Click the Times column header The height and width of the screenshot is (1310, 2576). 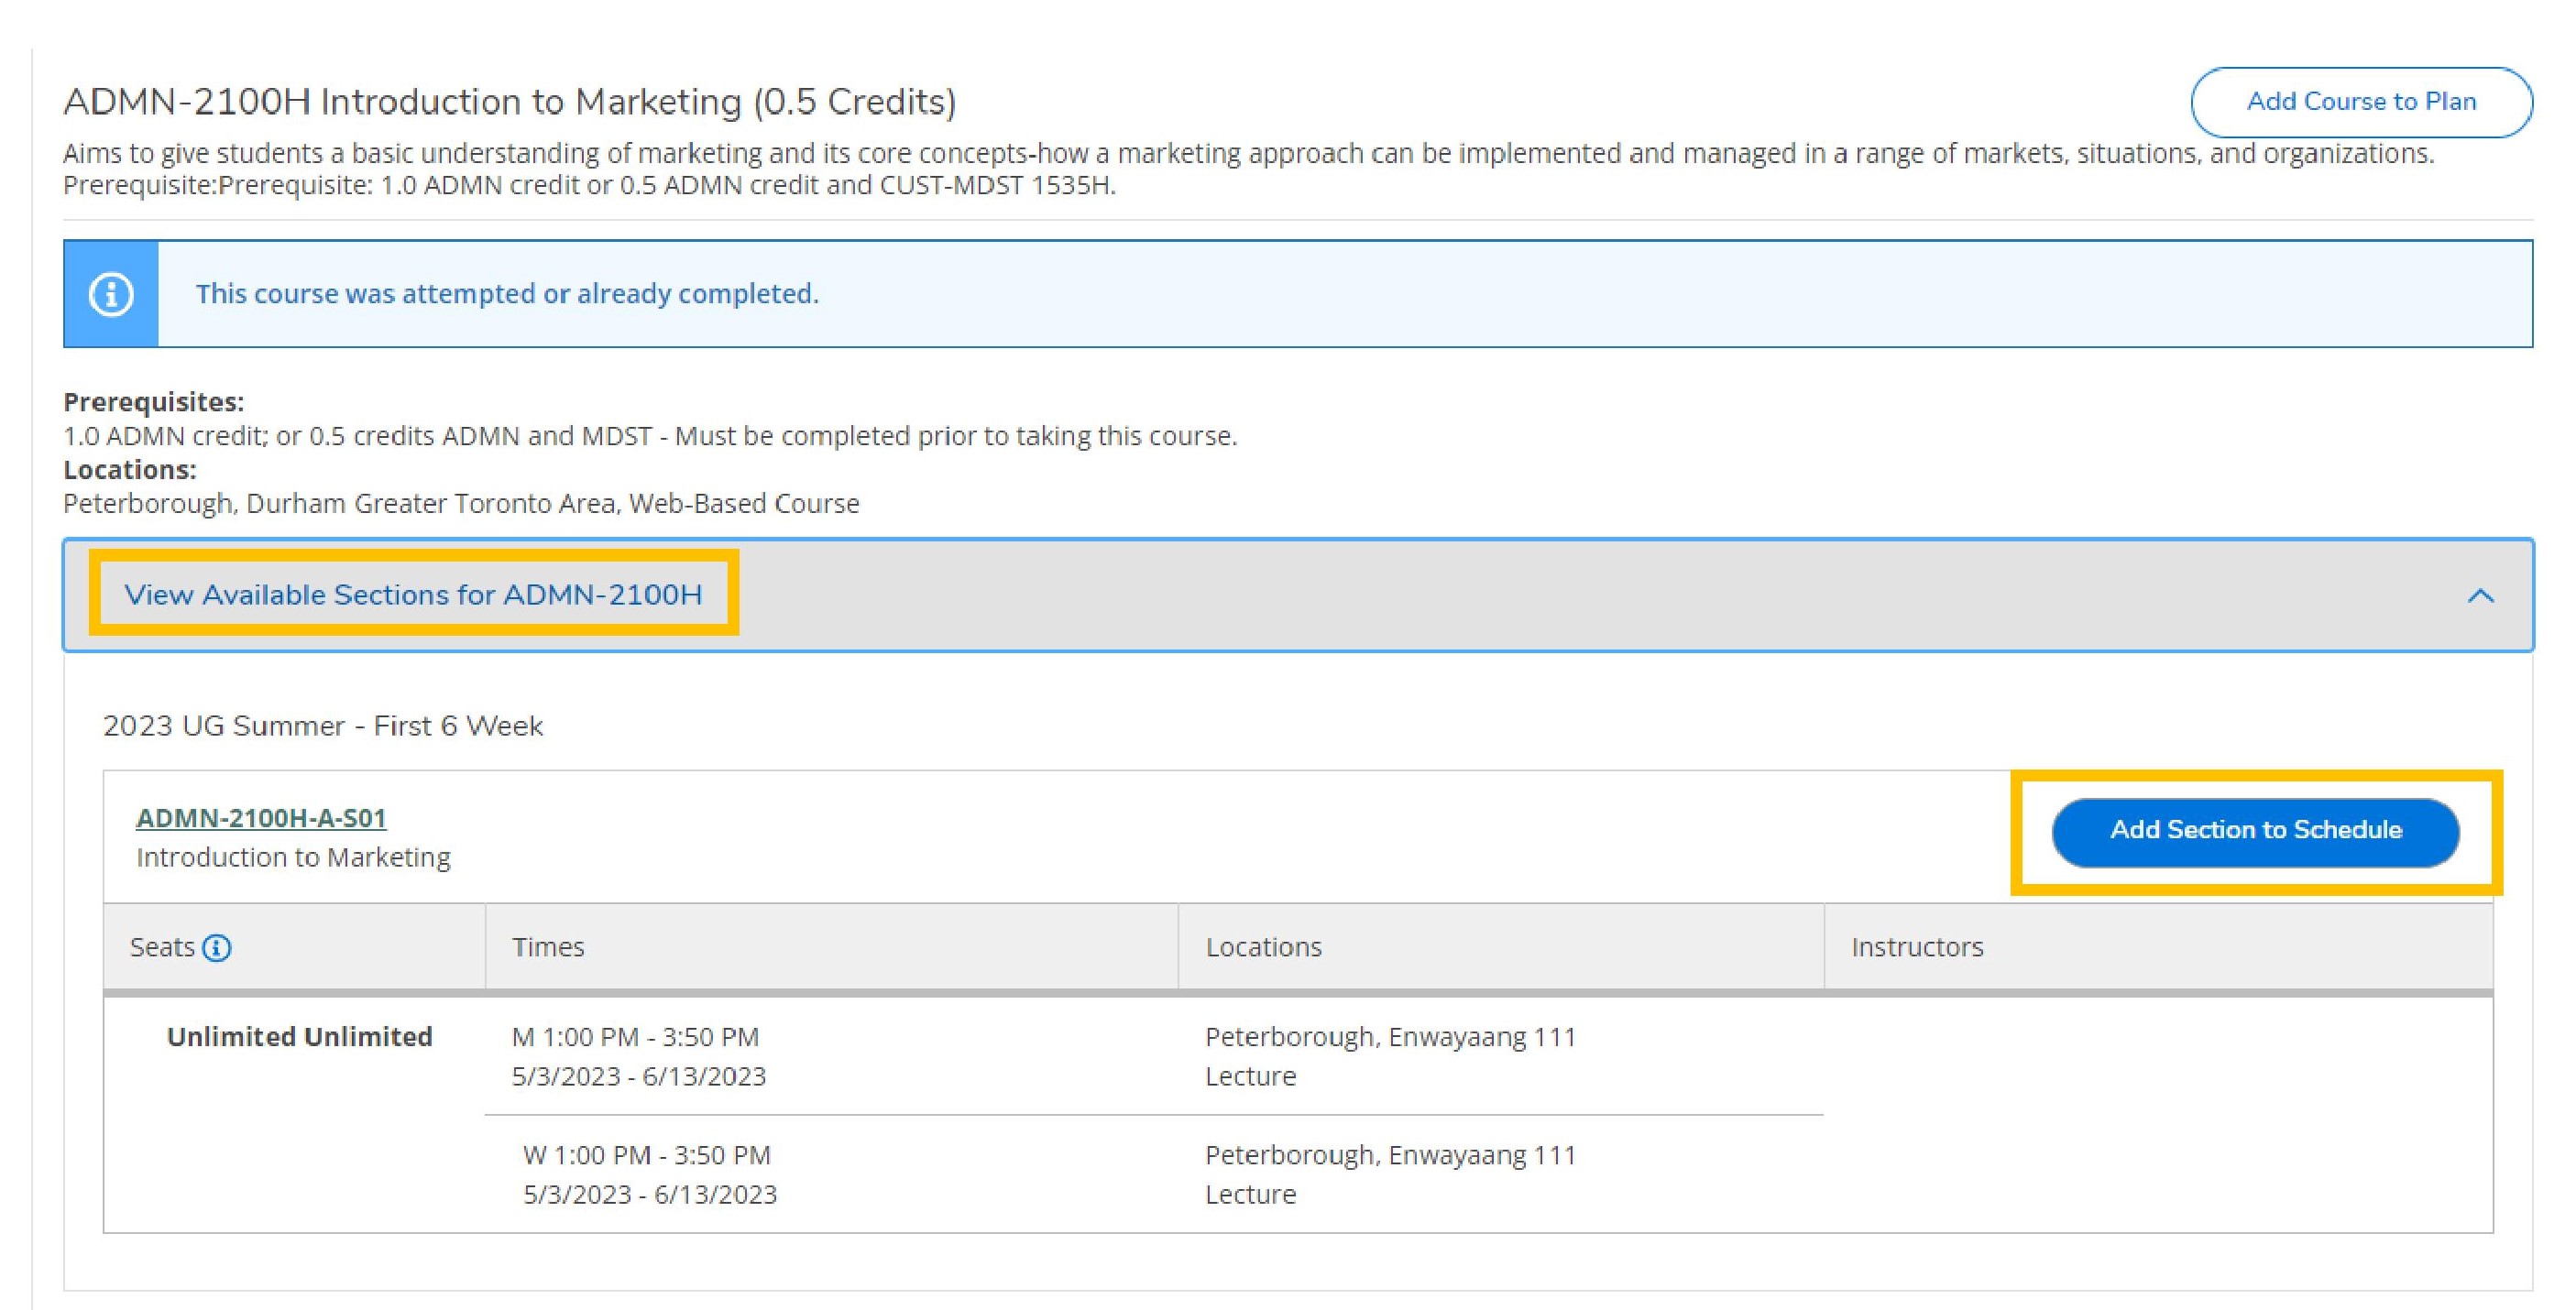click(x=548, y=947)
